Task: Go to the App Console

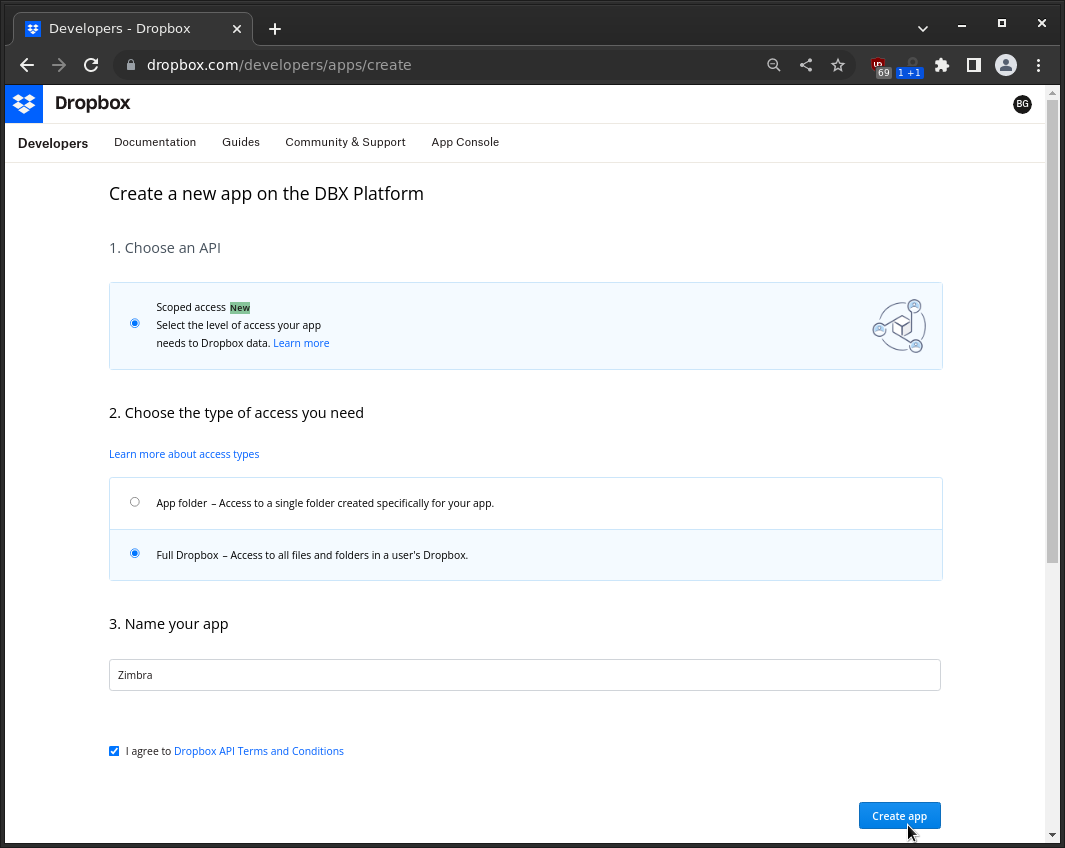Action: coord(465,142)
